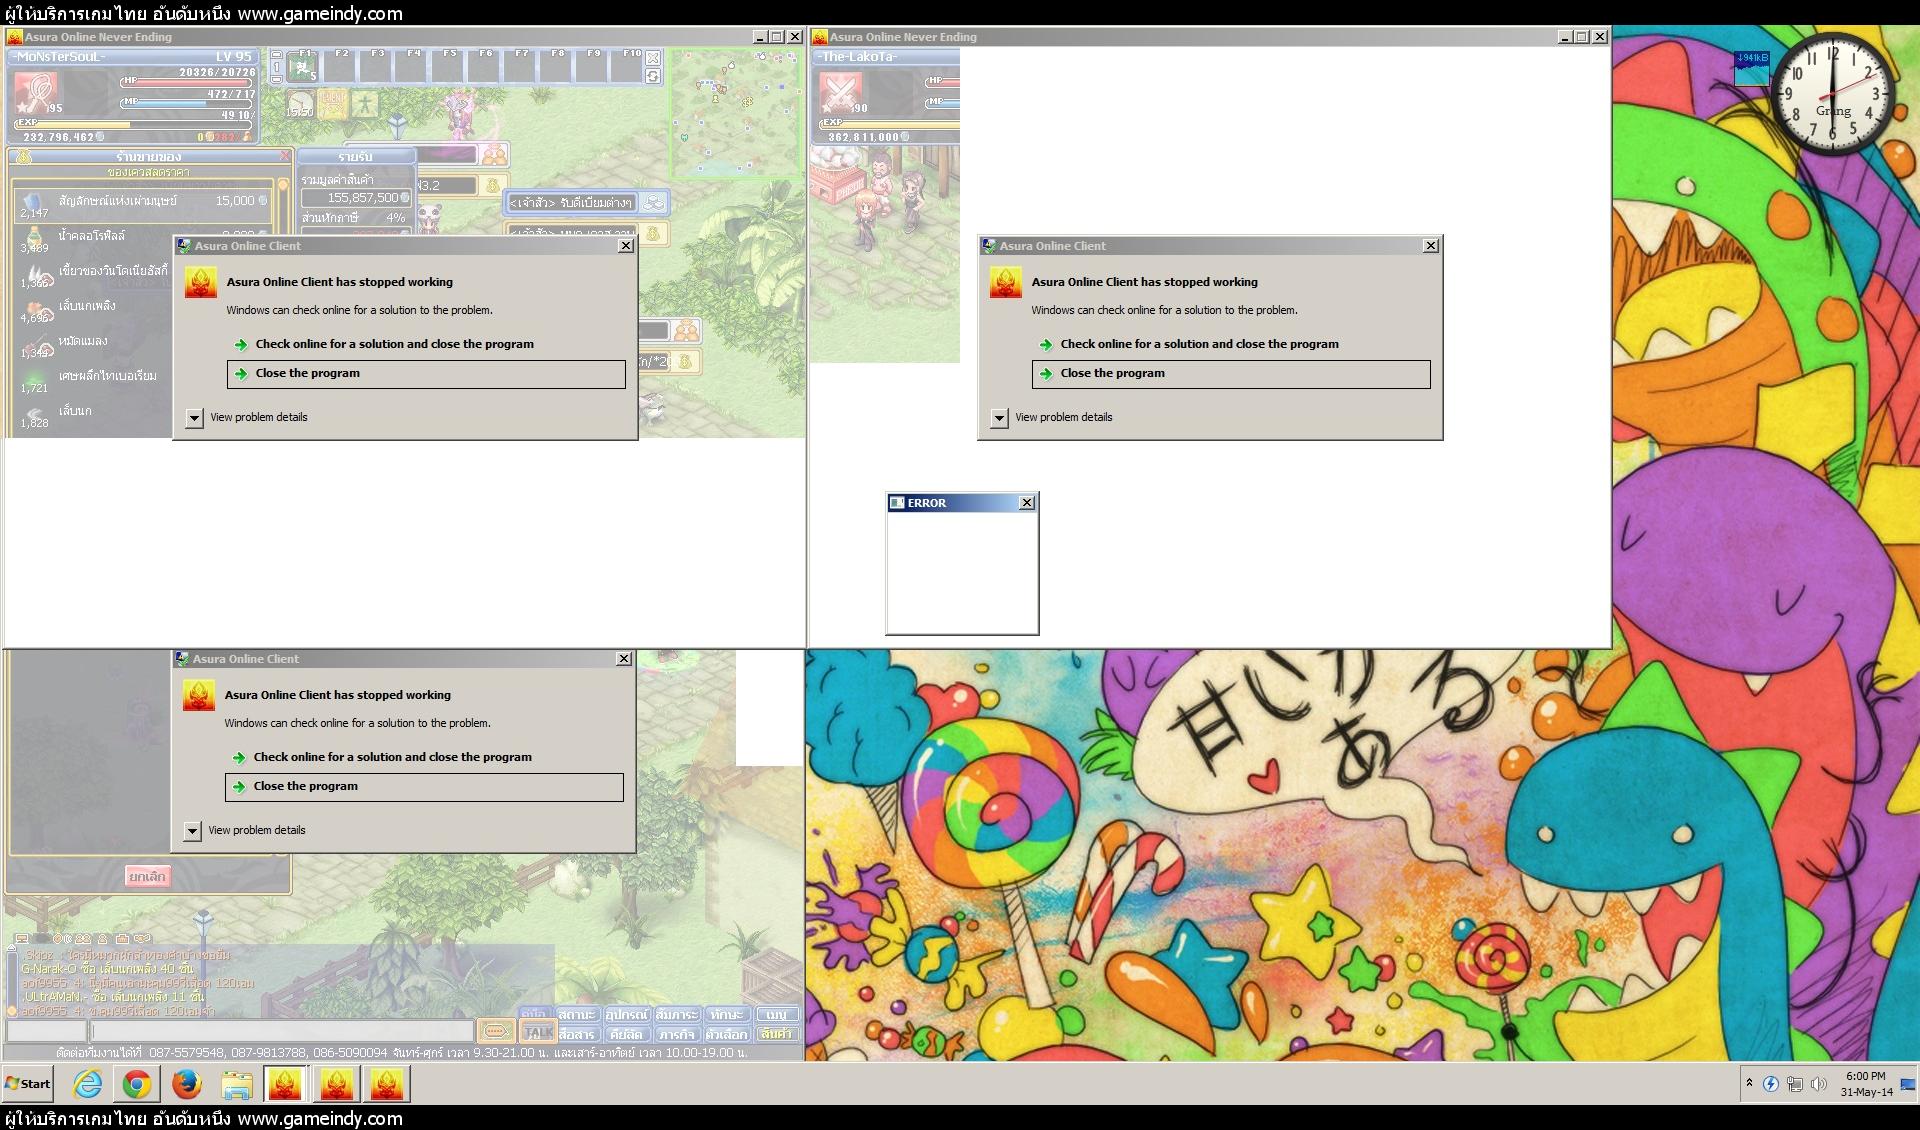Click the game minimap

[736, 112]
